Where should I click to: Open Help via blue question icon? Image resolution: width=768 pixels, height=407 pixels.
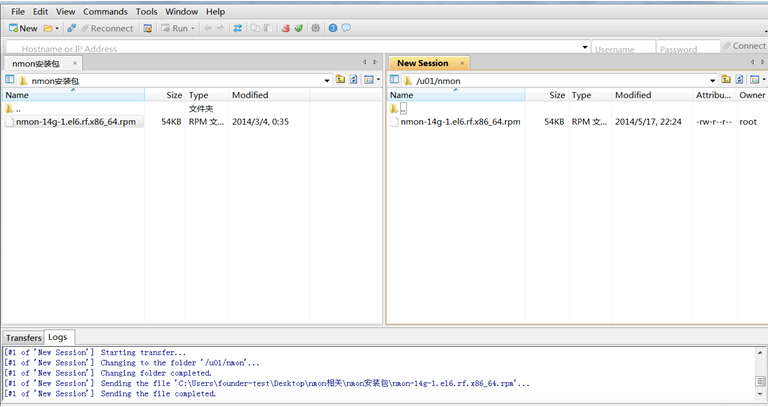(x=333, y=28)
